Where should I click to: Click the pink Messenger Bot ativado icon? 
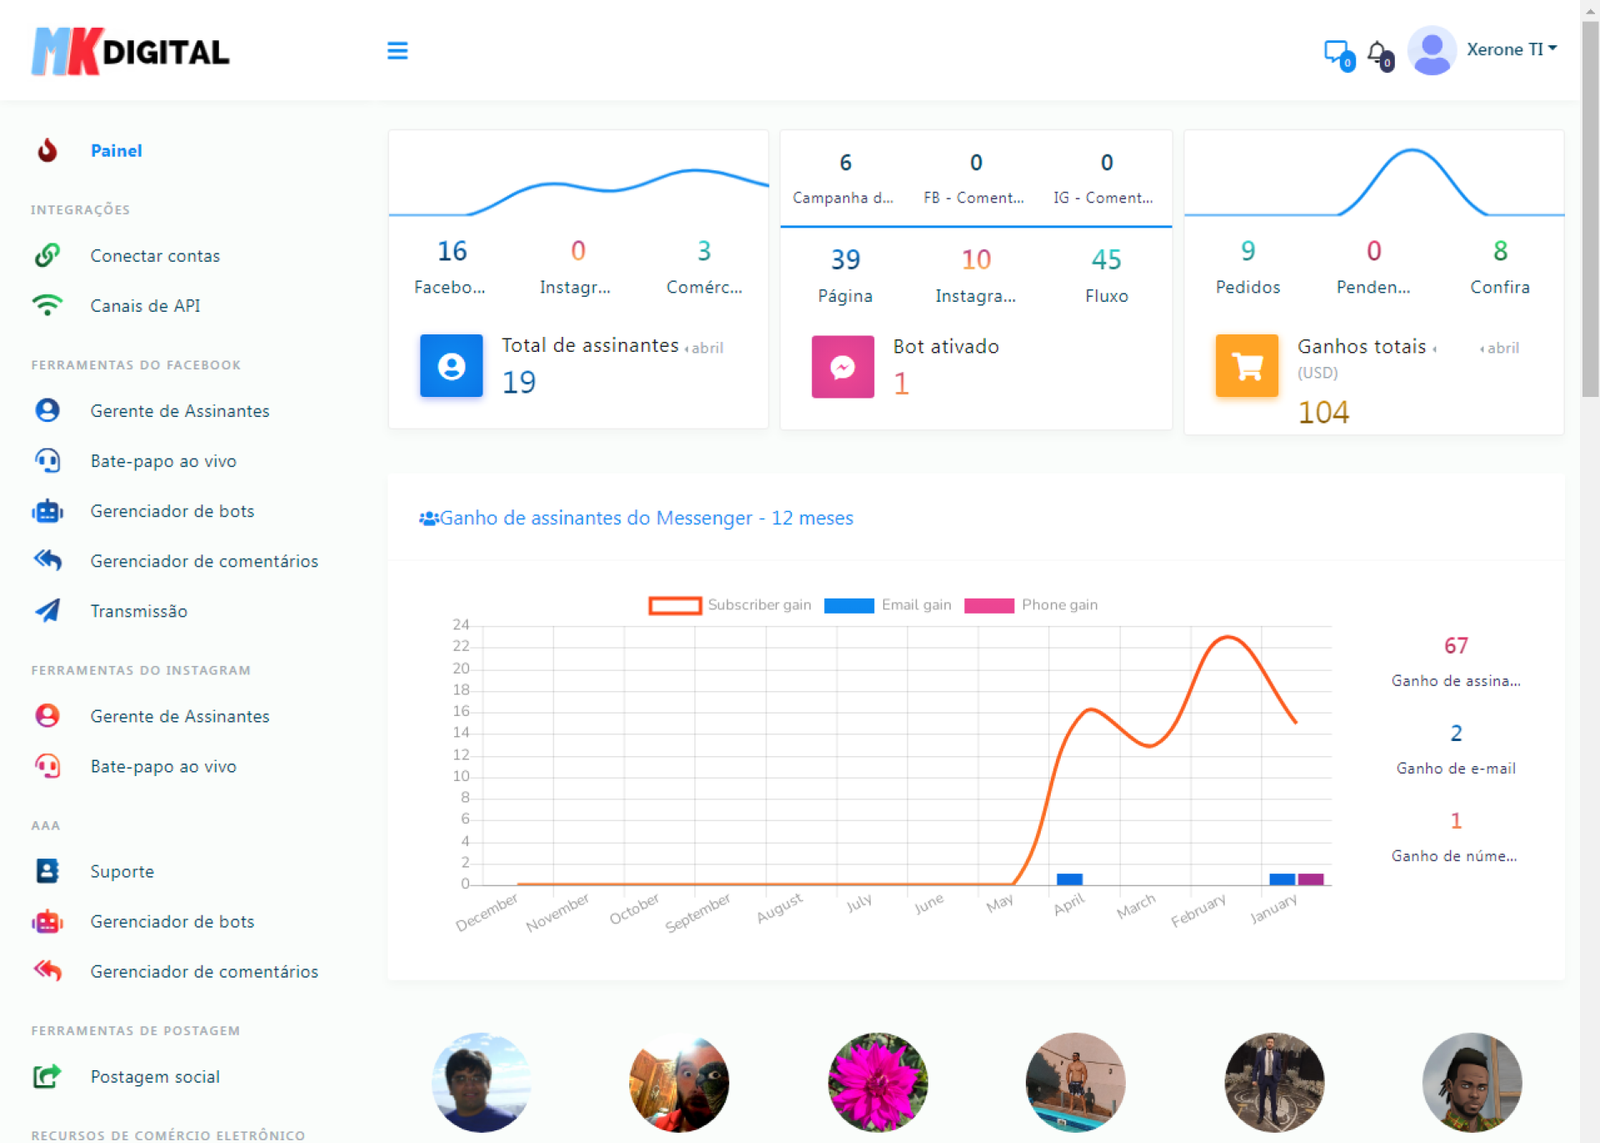pos(842,367)
